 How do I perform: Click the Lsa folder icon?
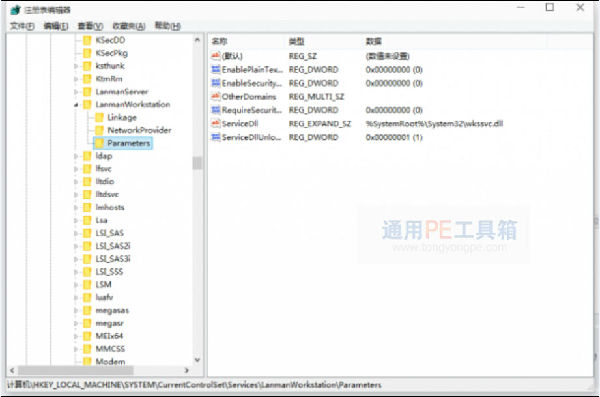click(x=87, y=221)
